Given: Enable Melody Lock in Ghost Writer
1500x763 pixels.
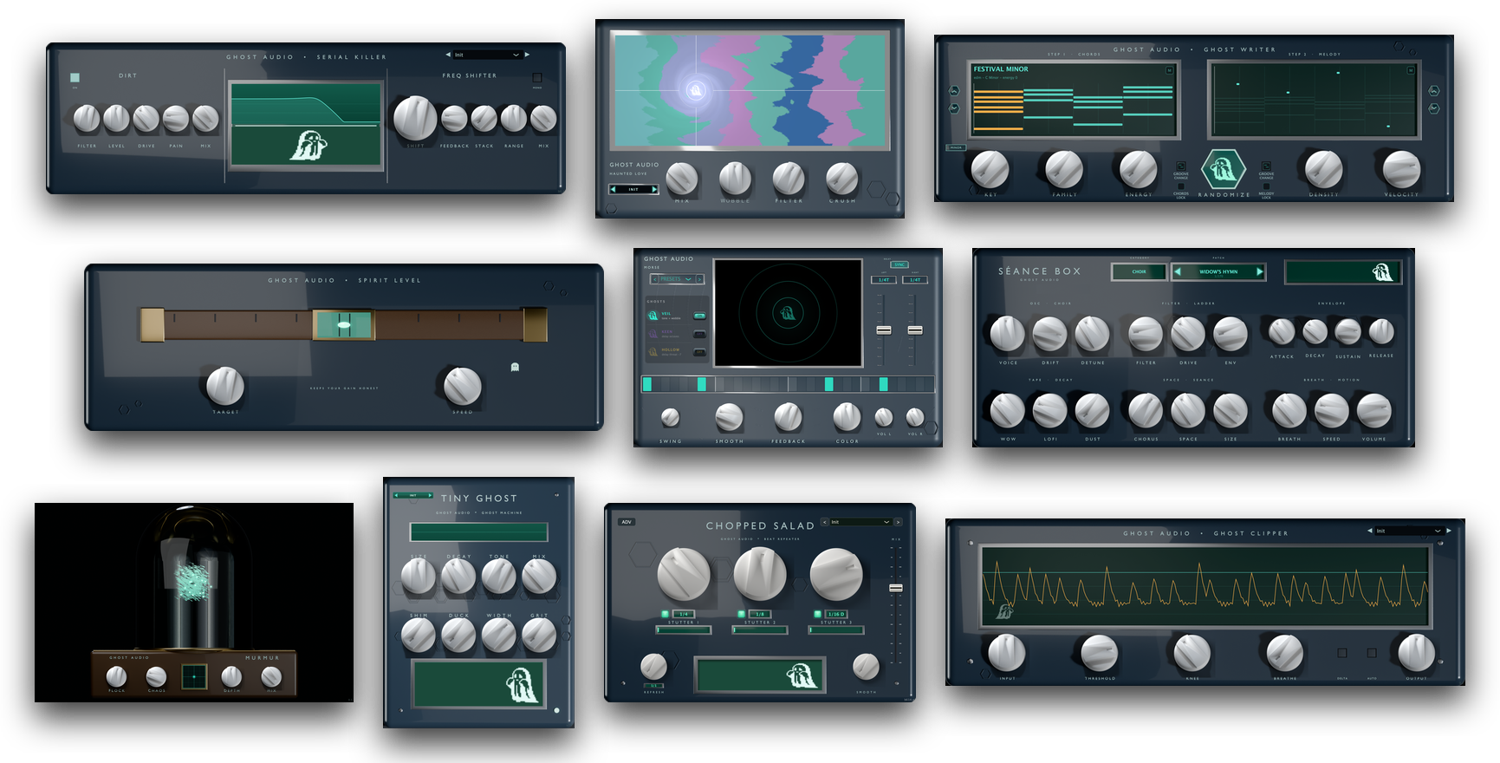Looking at the screenshot, I should (x=1266, y=186).
